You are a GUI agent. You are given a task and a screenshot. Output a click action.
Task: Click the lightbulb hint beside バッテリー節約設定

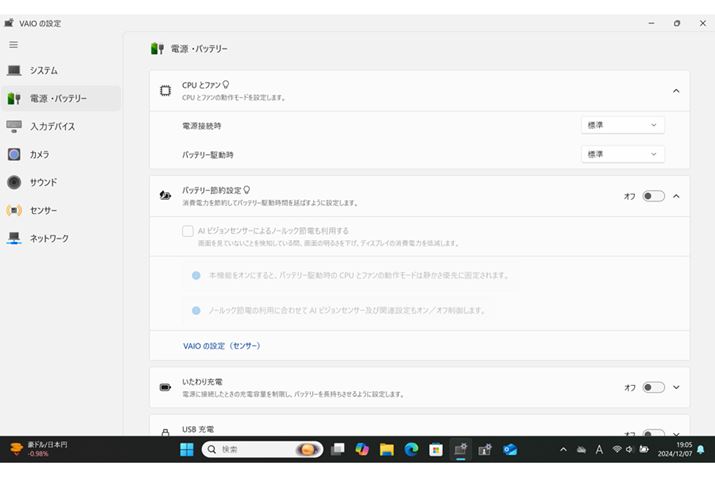pos(246,190)
